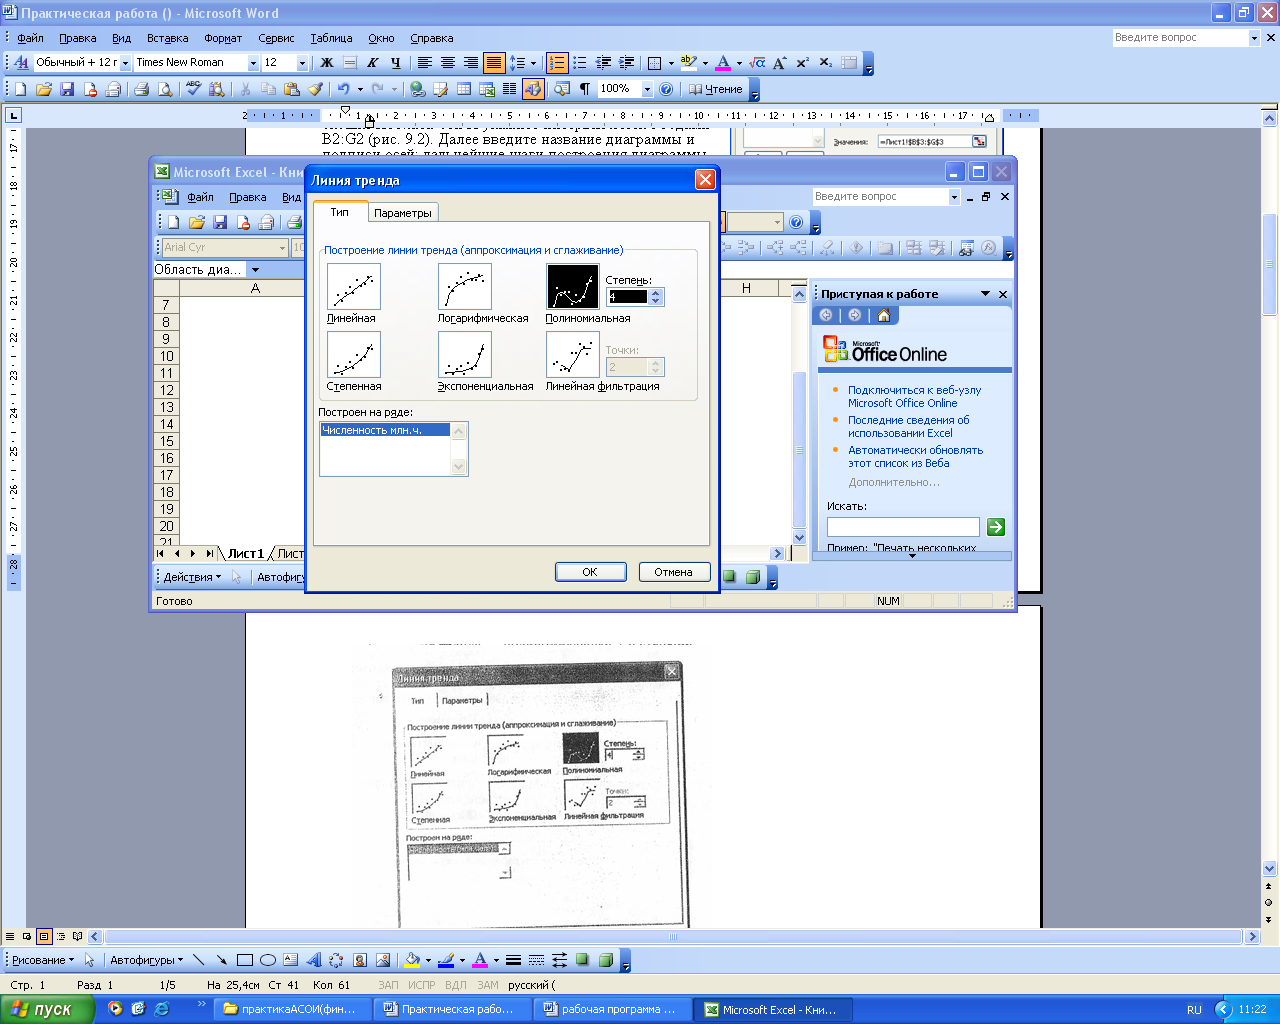Select the Степенная trend type
This screenshot has width=1280, height=1024.
pos(354,355)
